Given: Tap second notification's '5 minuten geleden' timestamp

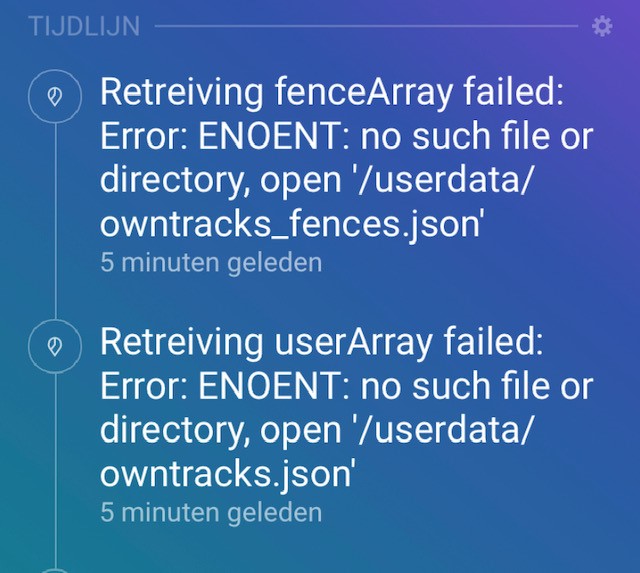Looking at the screenshot, I should coord(211,512).
